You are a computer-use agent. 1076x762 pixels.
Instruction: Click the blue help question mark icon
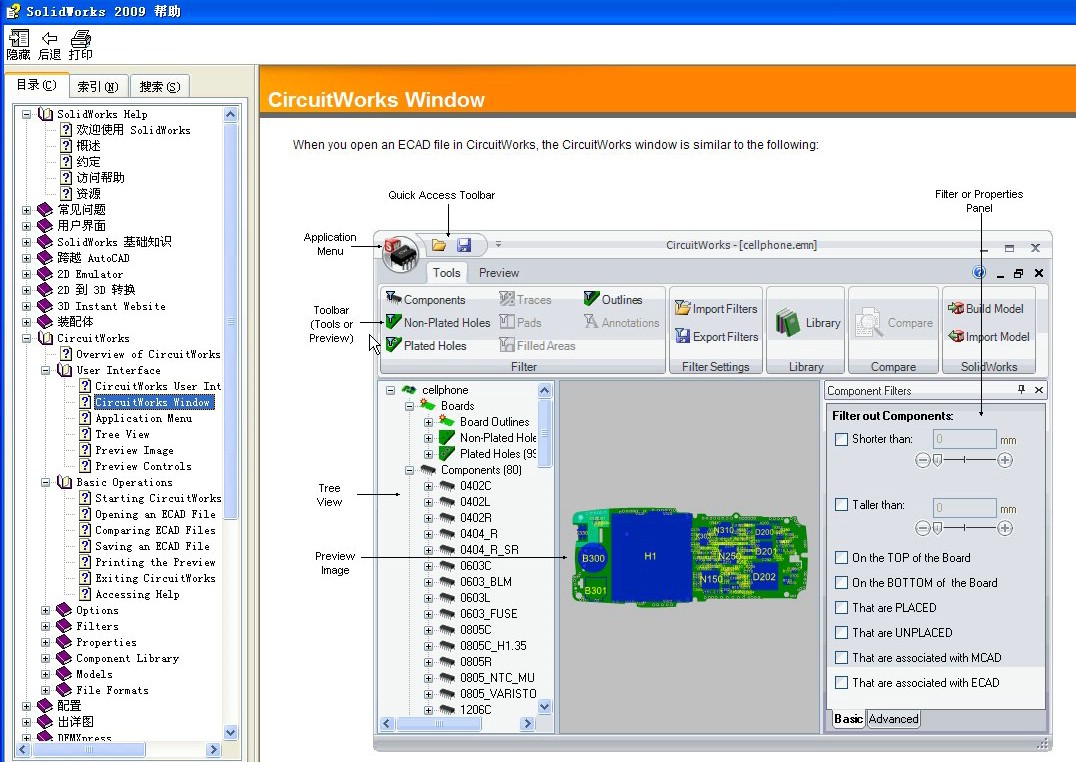coord(979,273)
